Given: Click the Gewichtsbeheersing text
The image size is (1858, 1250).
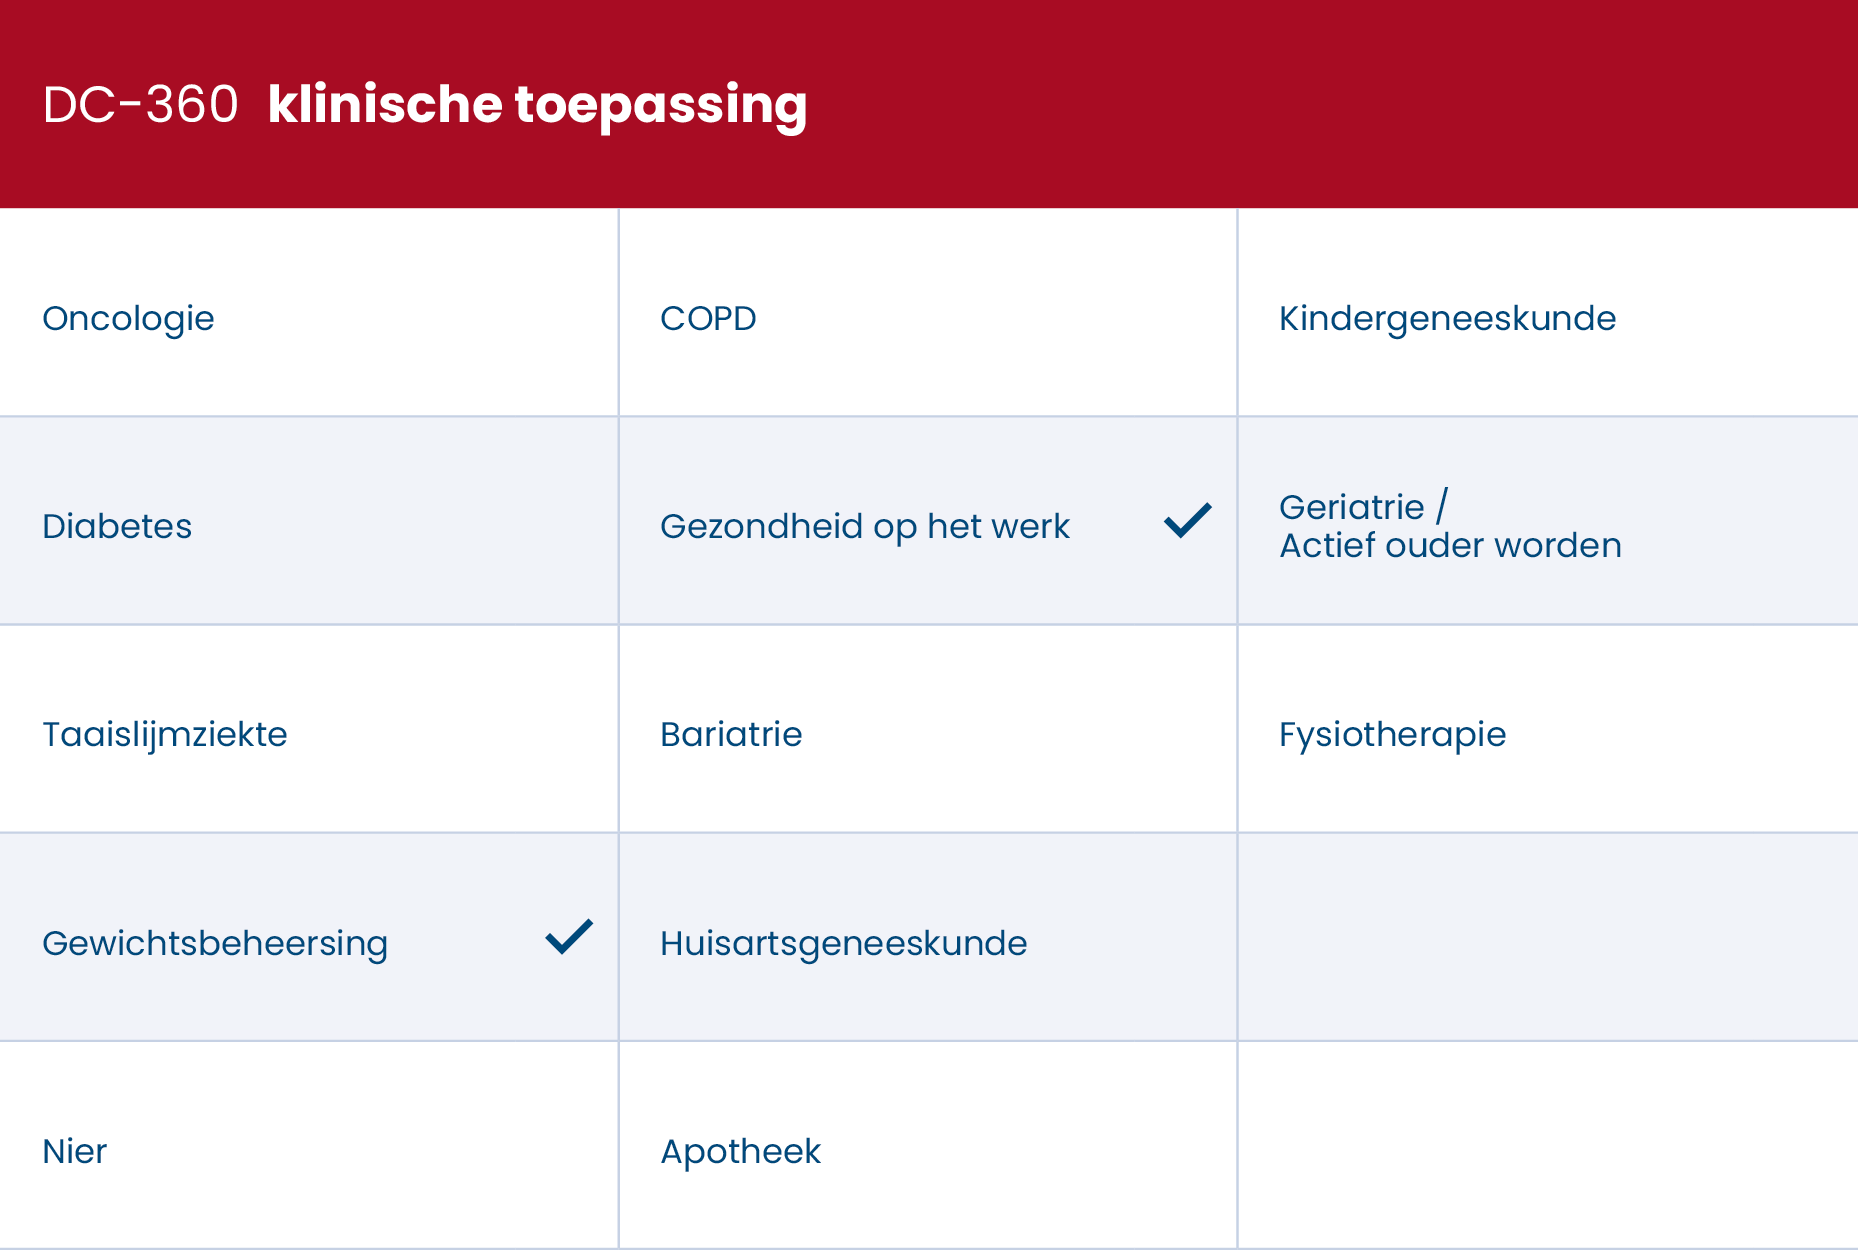Looking at the screenshot, I should (215, 943).
